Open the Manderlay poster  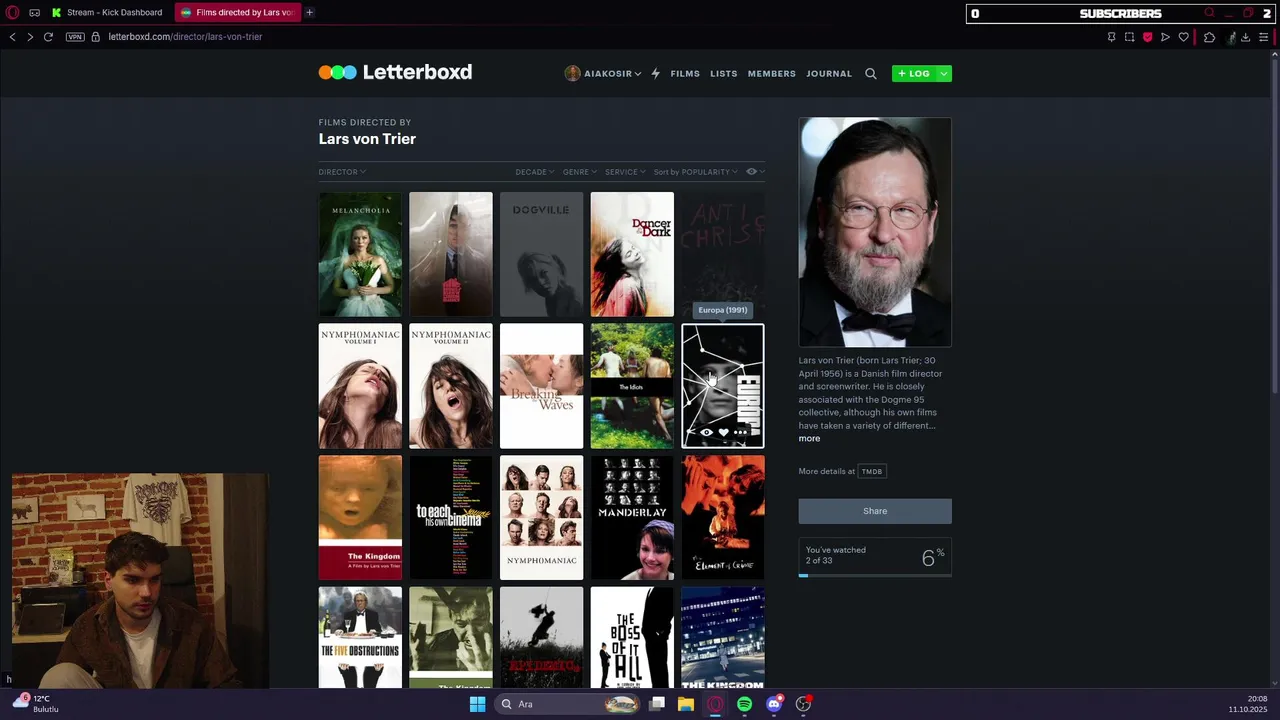pyautogui.click(x=632, y=517)
